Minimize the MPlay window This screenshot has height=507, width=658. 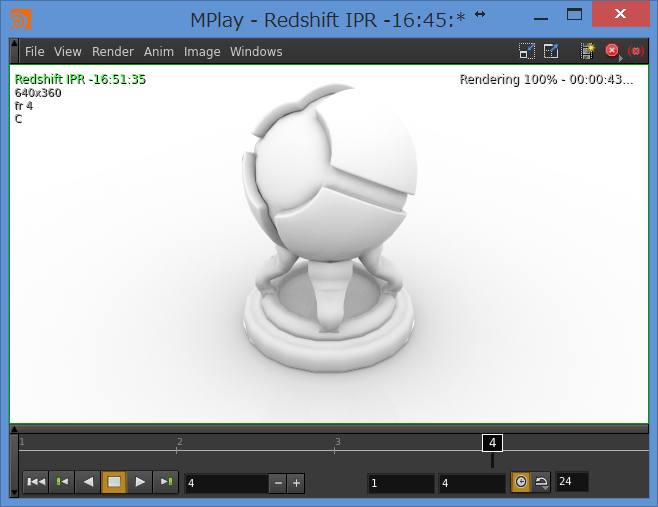tap(541, 18)
